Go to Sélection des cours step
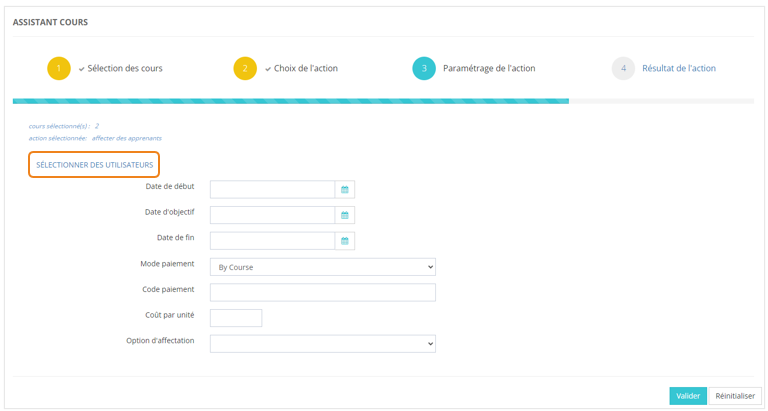The height and width of the screenshot is (411, 768). tap(124, 69)
